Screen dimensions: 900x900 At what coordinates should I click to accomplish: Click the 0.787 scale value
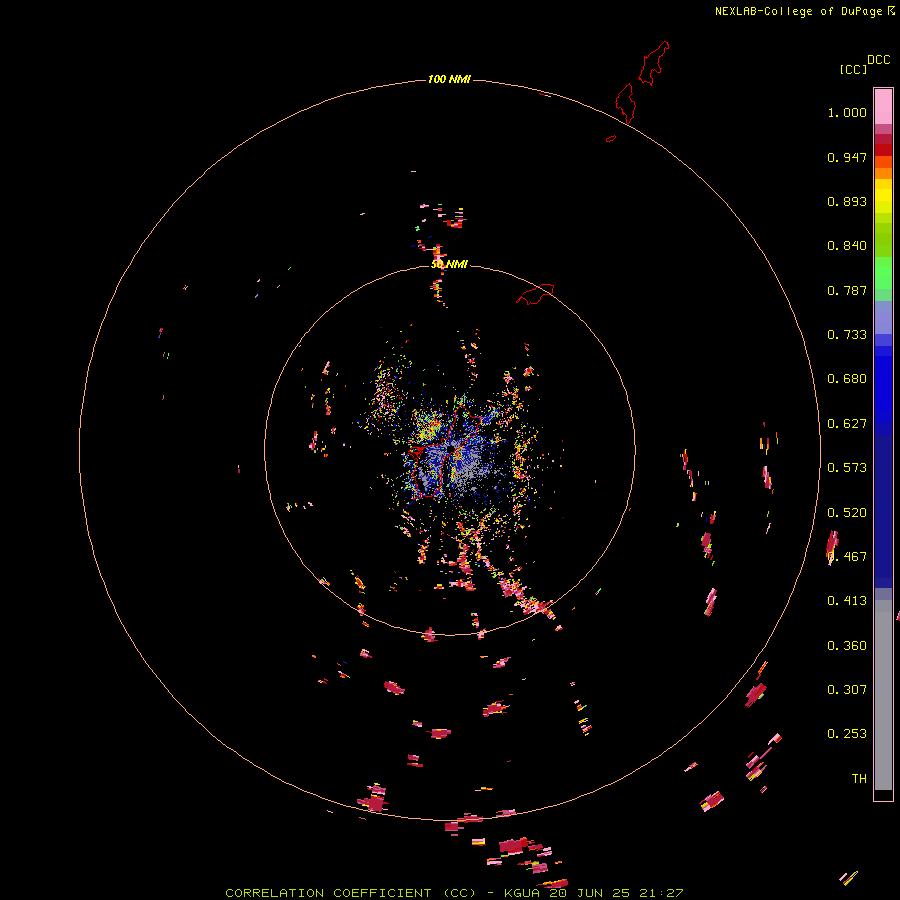[847, 290]
